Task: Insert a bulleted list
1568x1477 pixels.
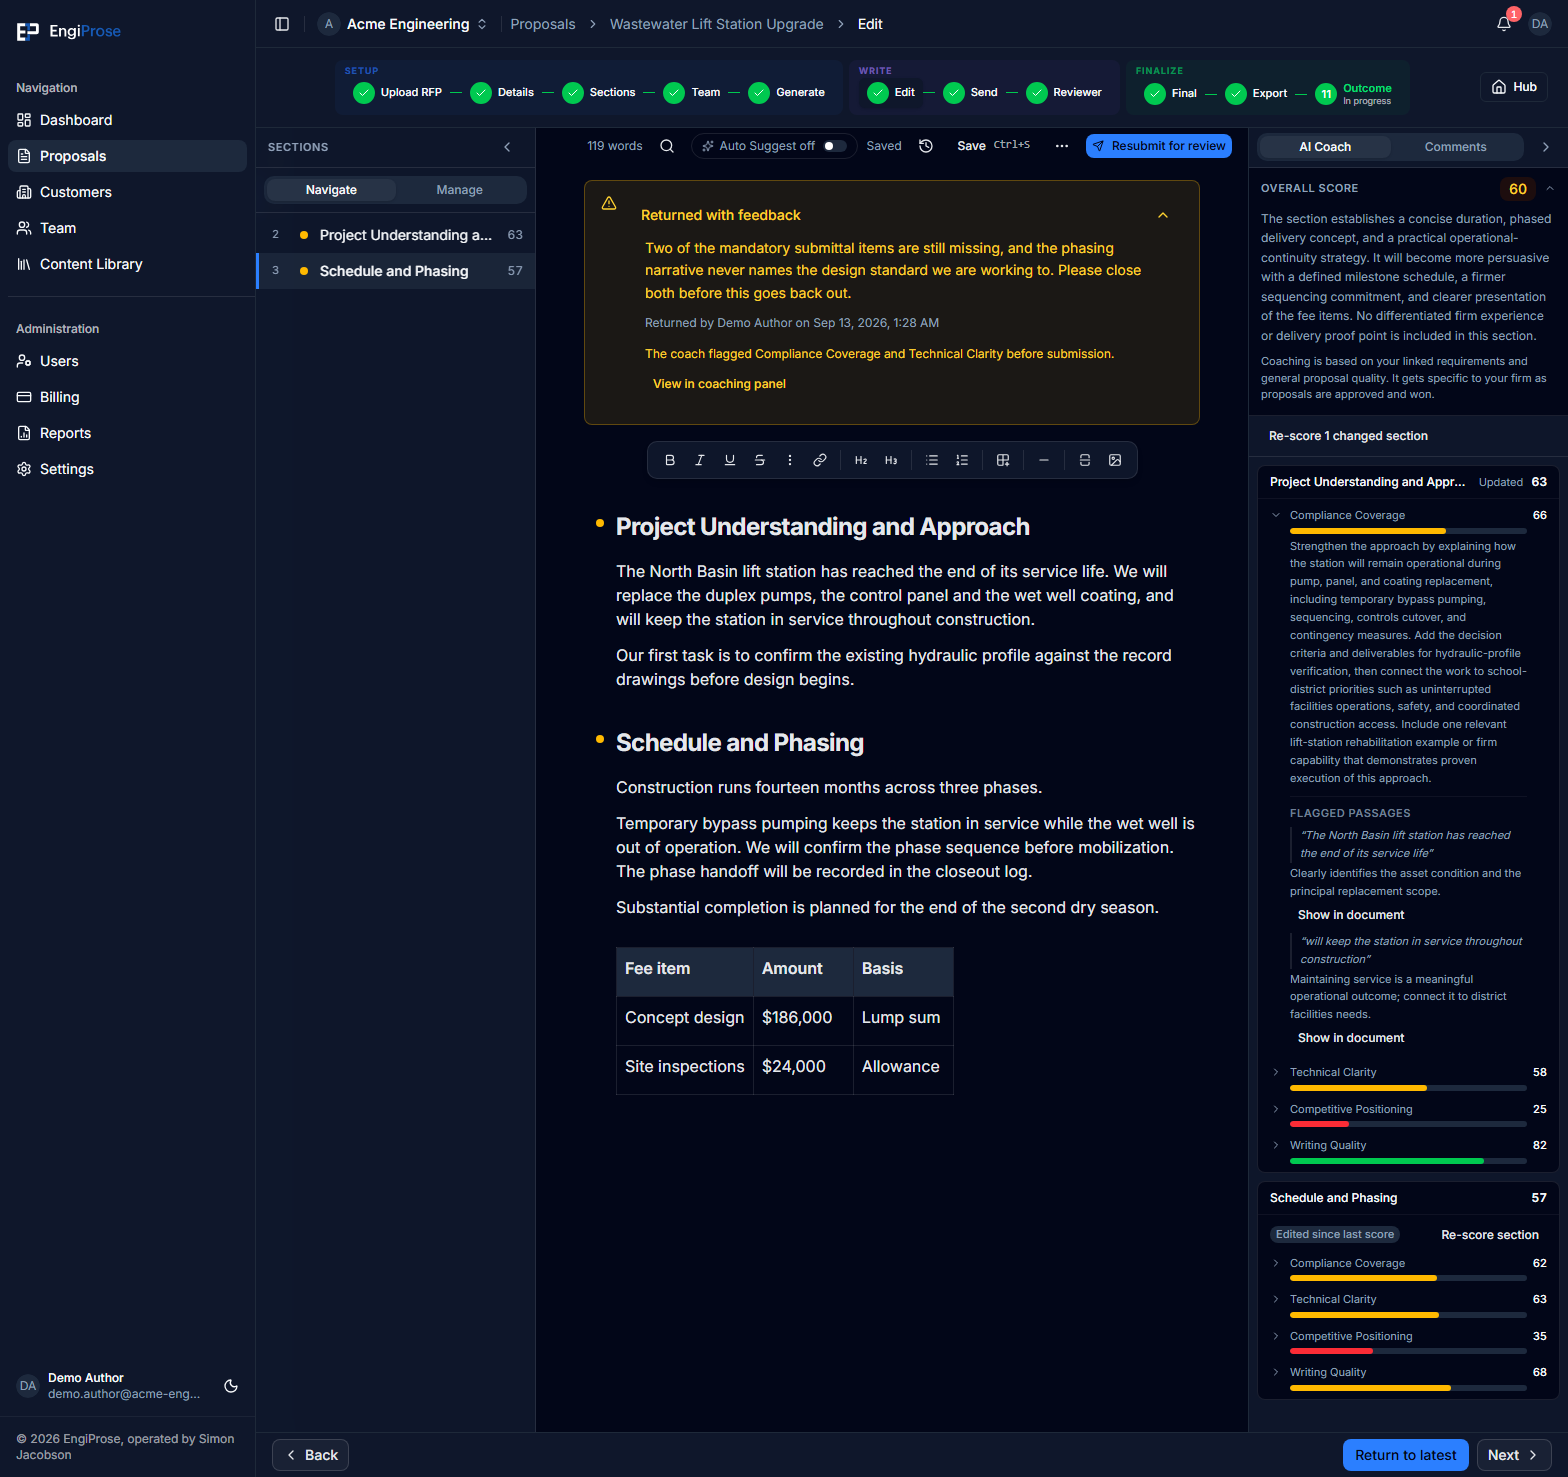Action: coord(932,460)
